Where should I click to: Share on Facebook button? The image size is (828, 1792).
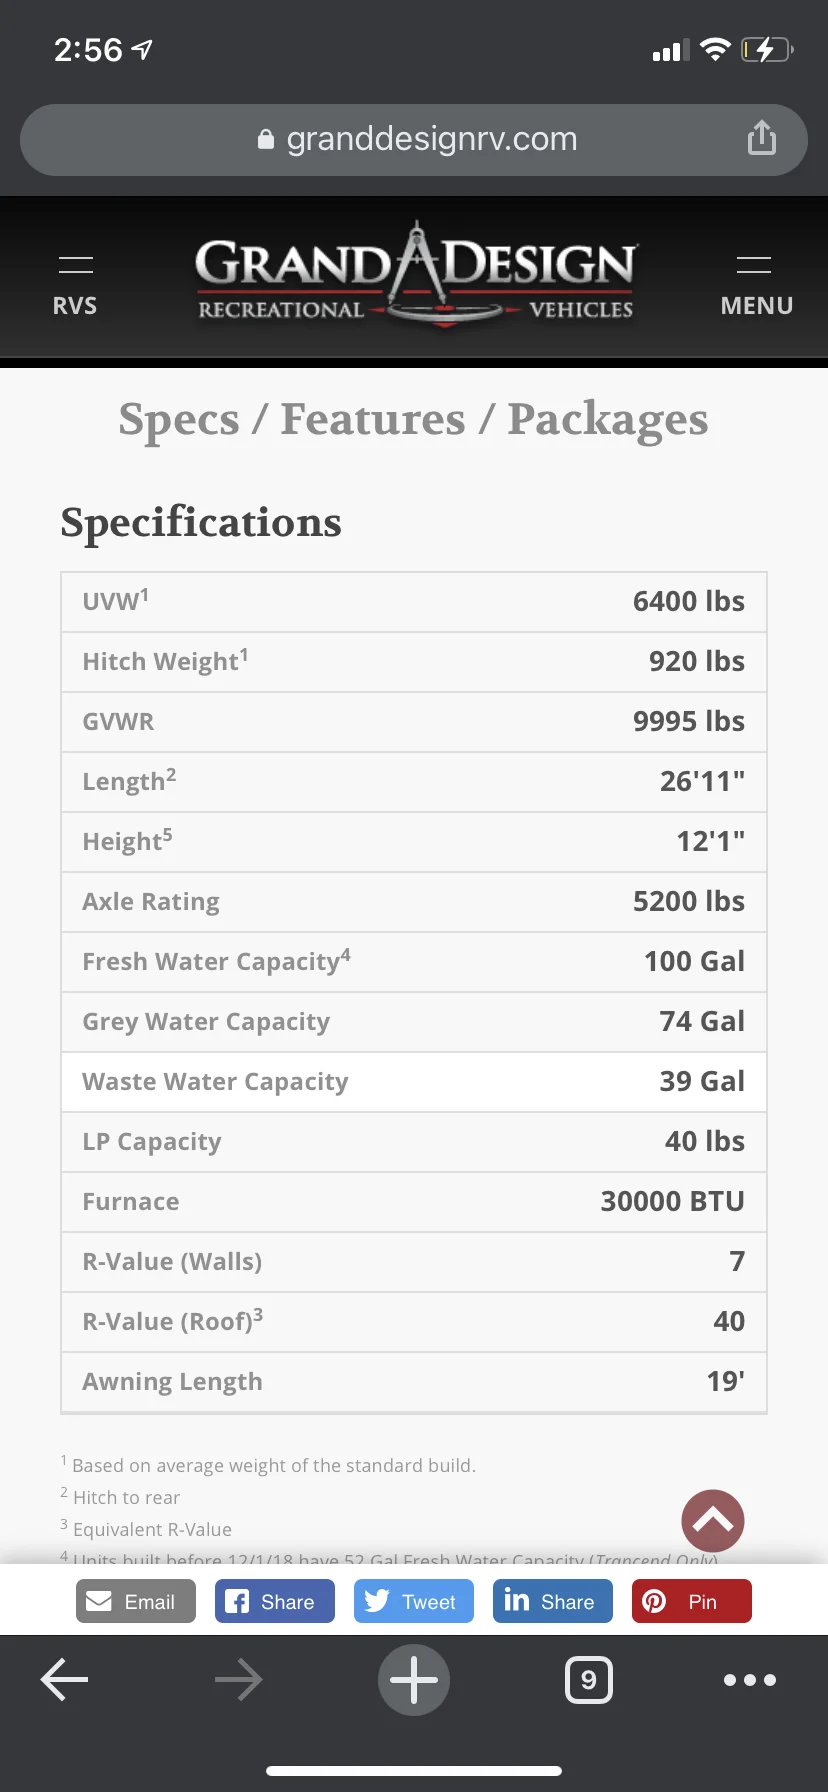pos(275,1601)
